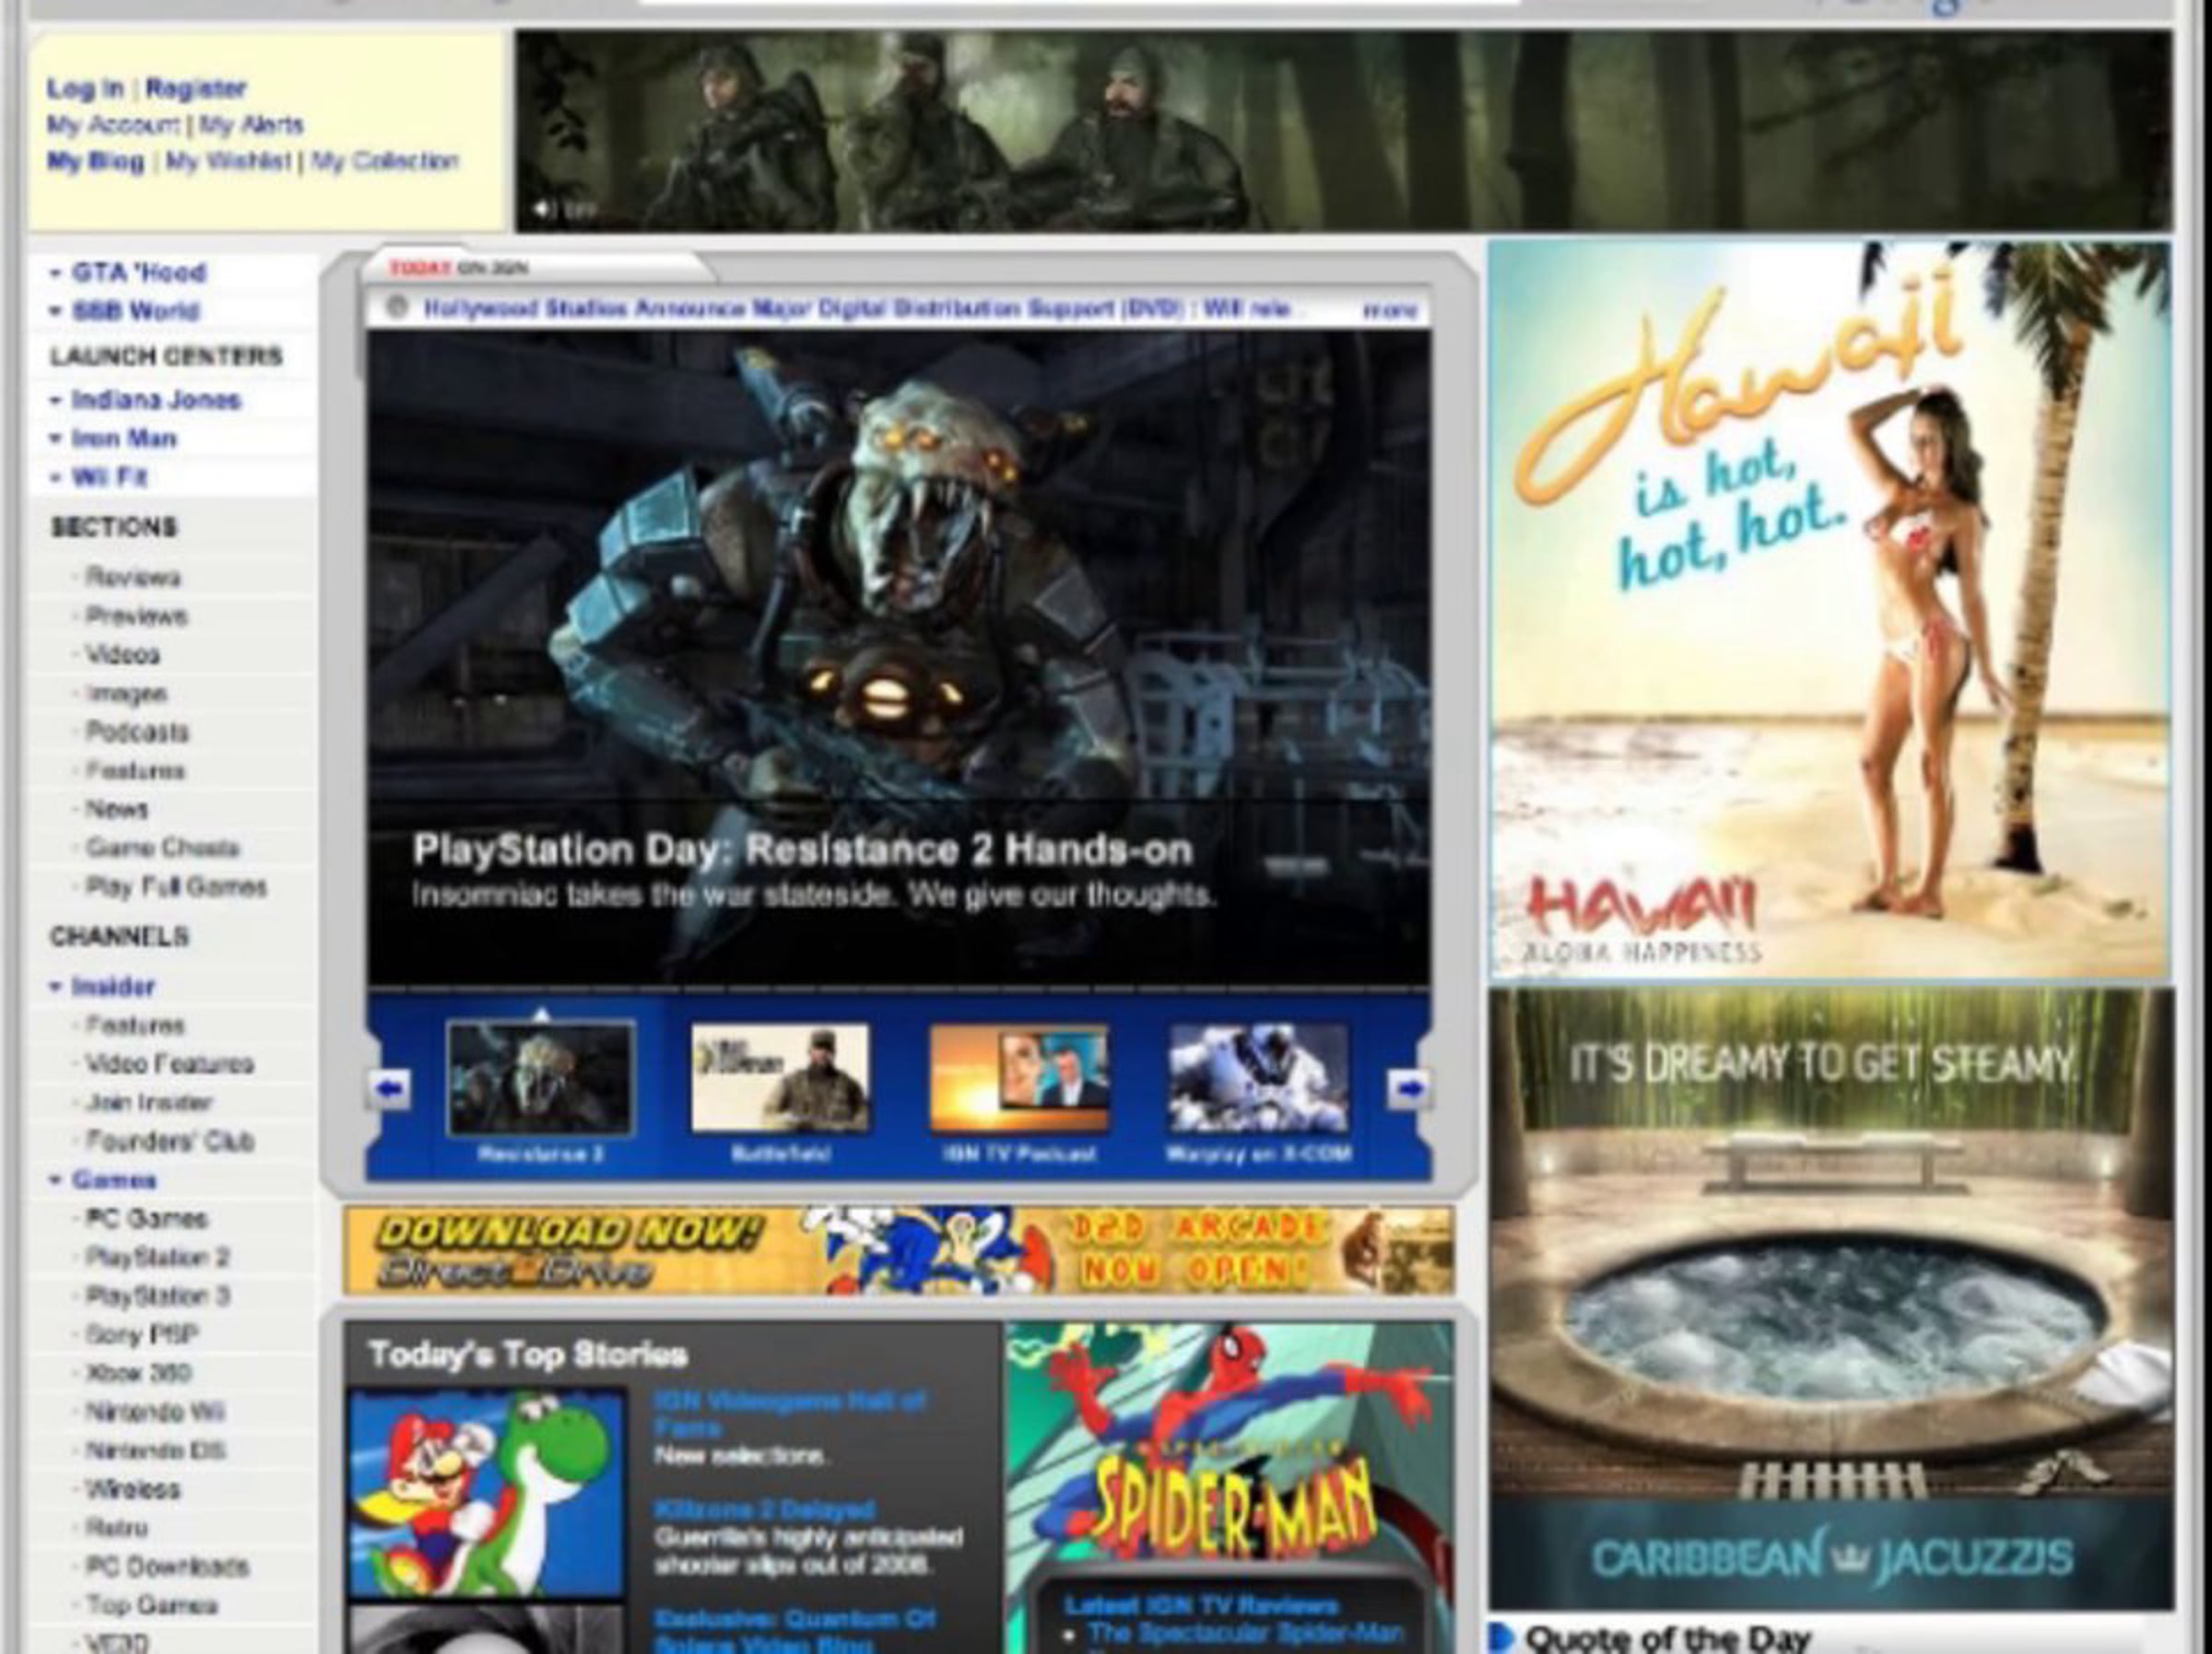Click the carousel right arrow button

pos(1408,1089)
